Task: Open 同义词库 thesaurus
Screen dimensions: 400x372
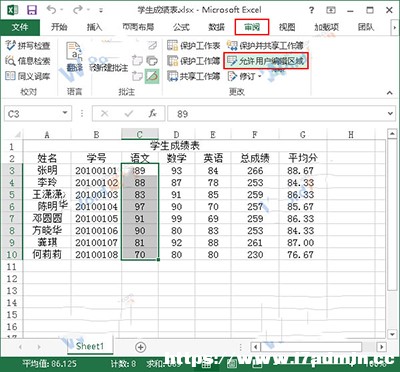Action: click(28, 76)
